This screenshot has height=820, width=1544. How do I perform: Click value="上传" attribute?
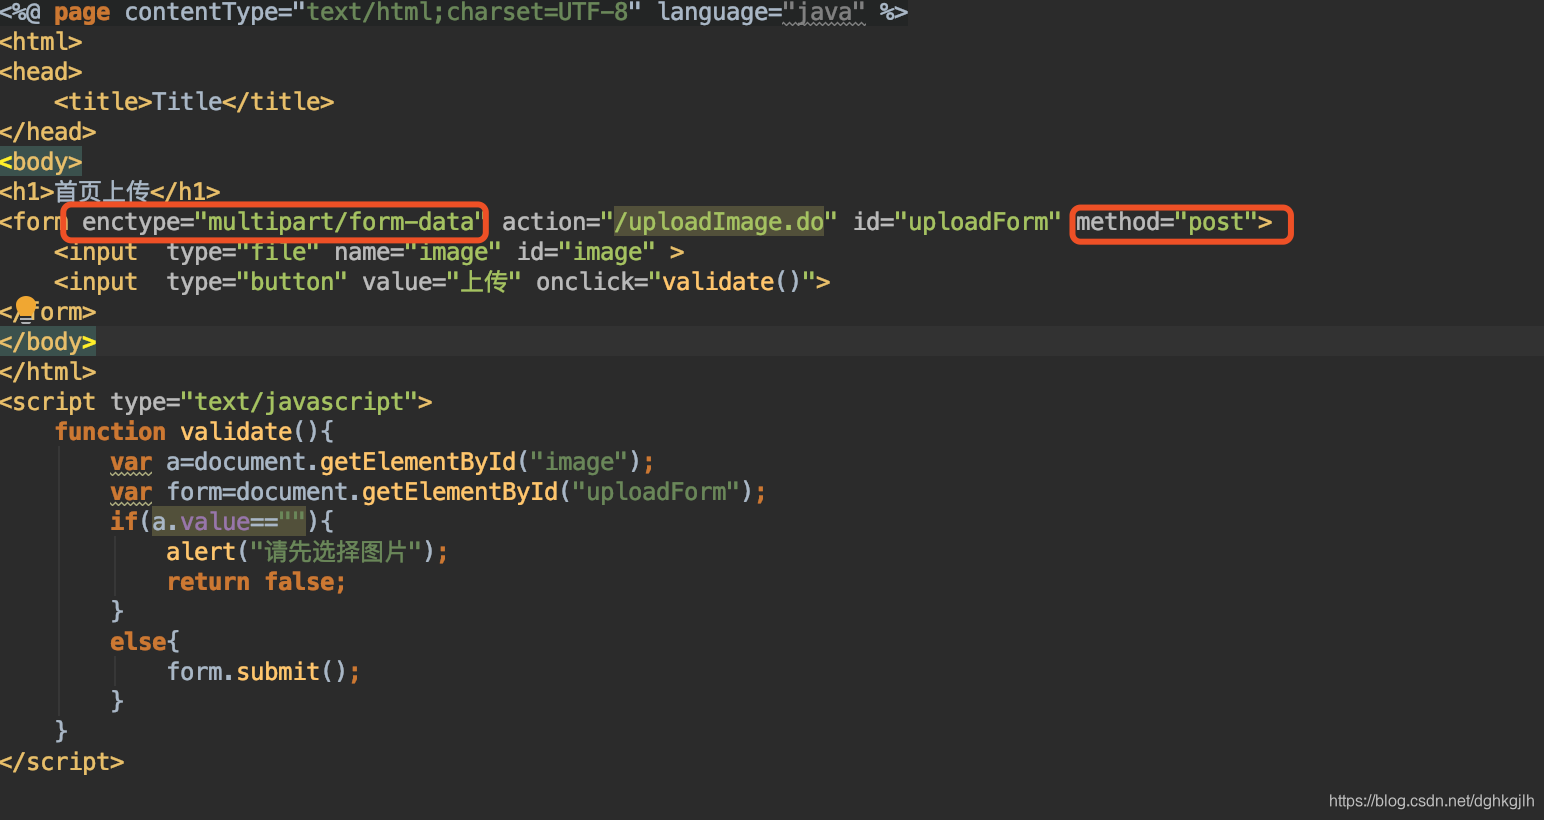[x=442, y=282]
